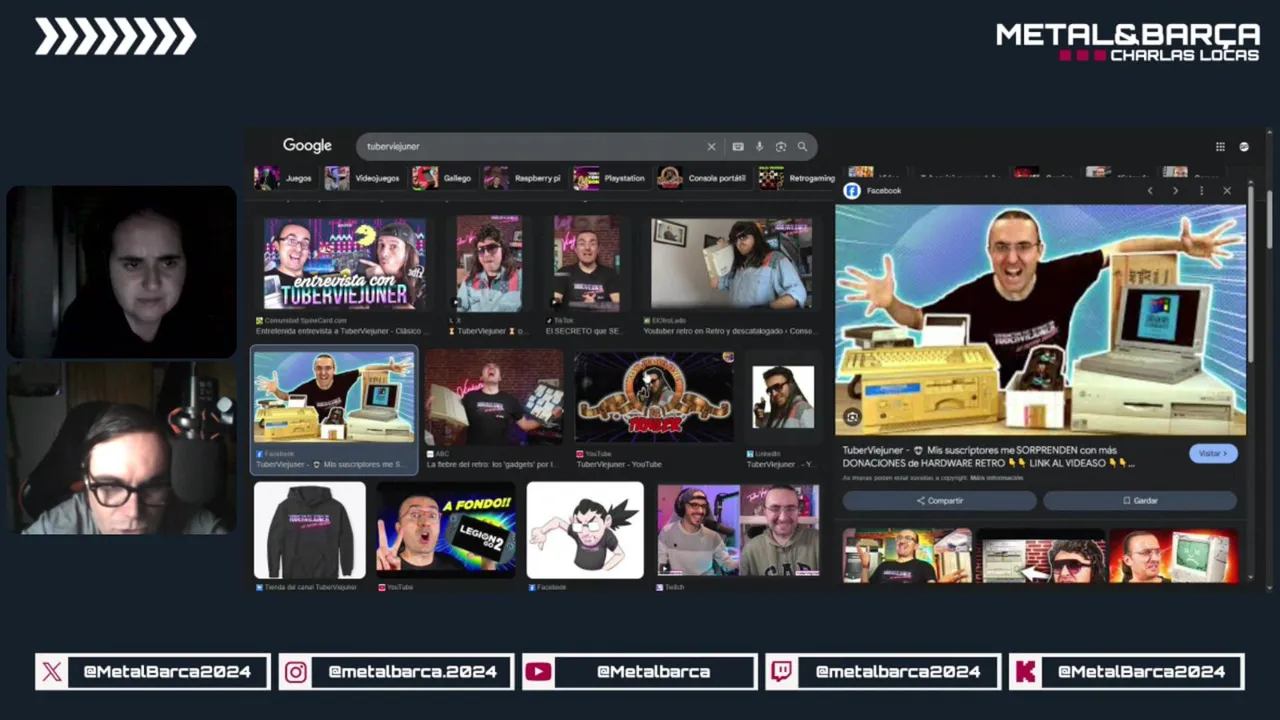Open first related image under Compartir
The height and width of the screenshot is (720, 1280).
(x=907, y=556)
